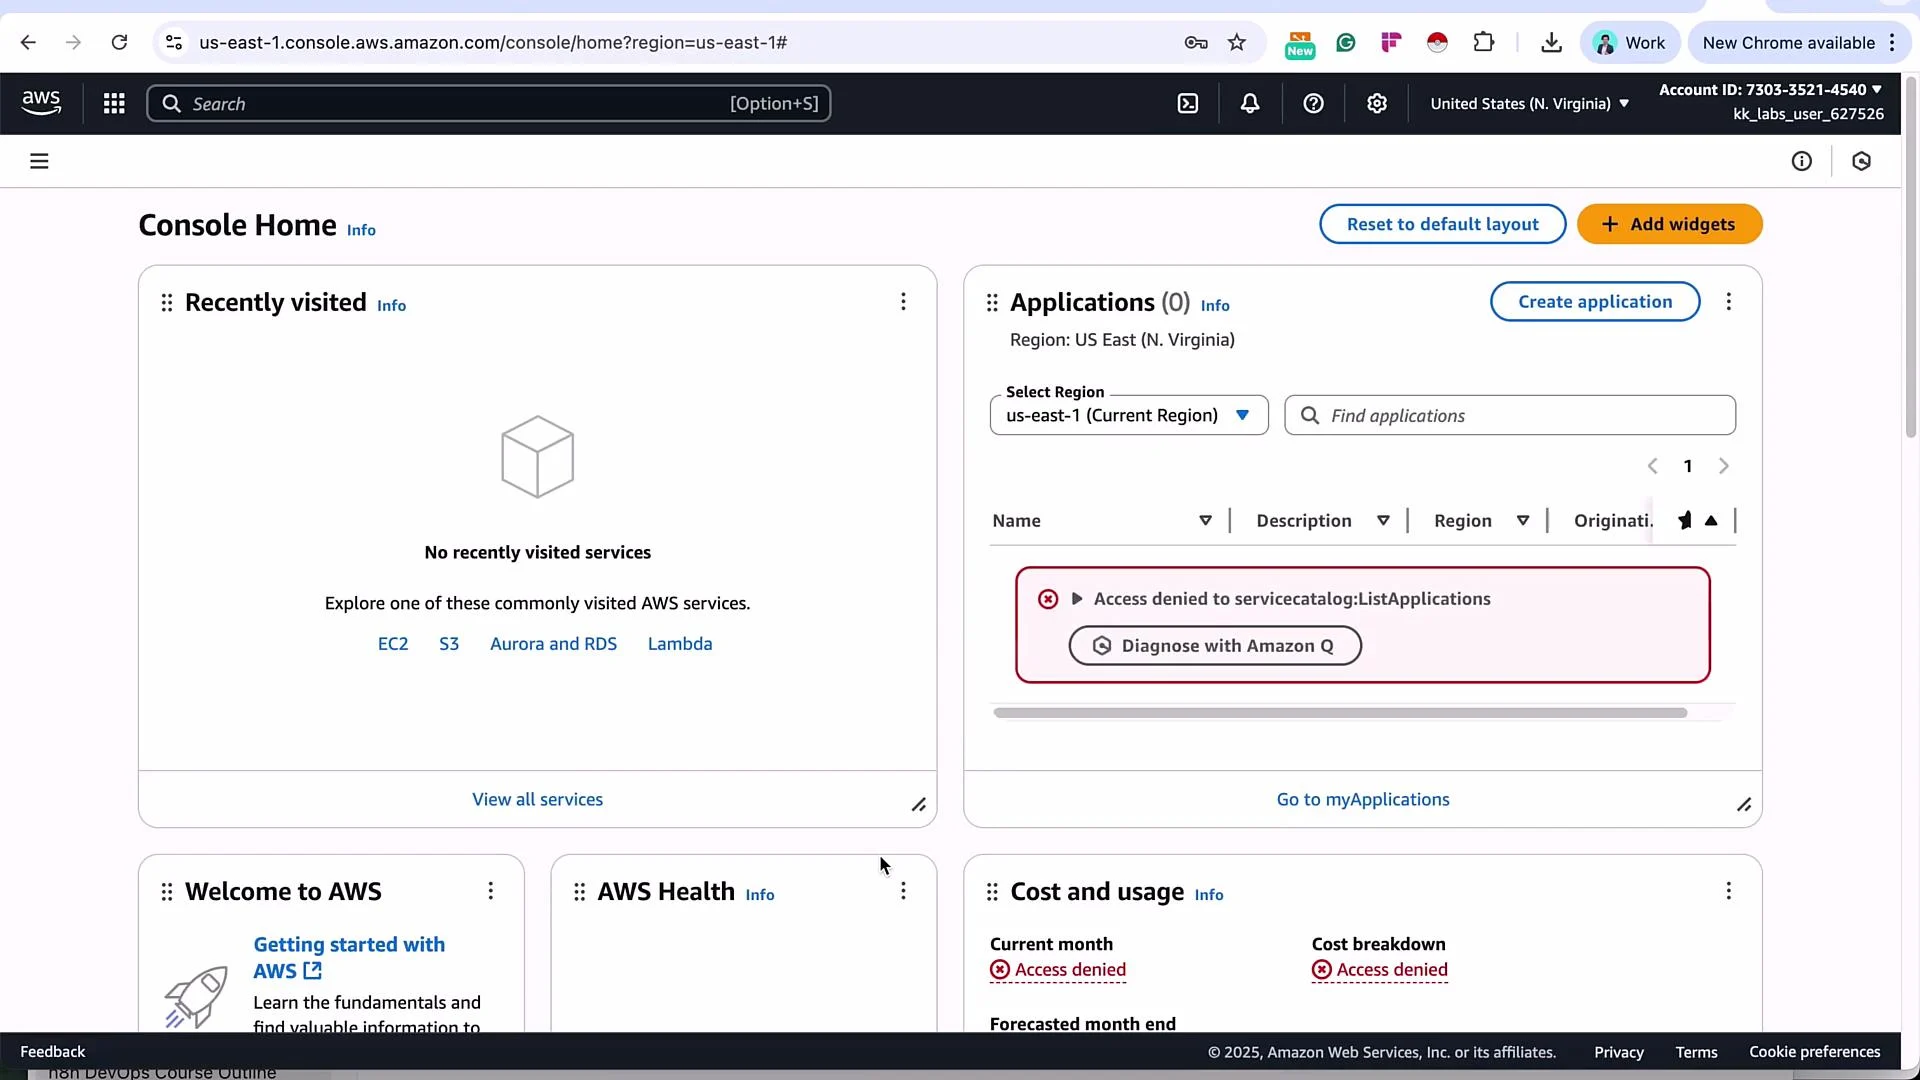
Task: Open the Select Region us-east-1 dropdown
Action: coord(1129,415)
